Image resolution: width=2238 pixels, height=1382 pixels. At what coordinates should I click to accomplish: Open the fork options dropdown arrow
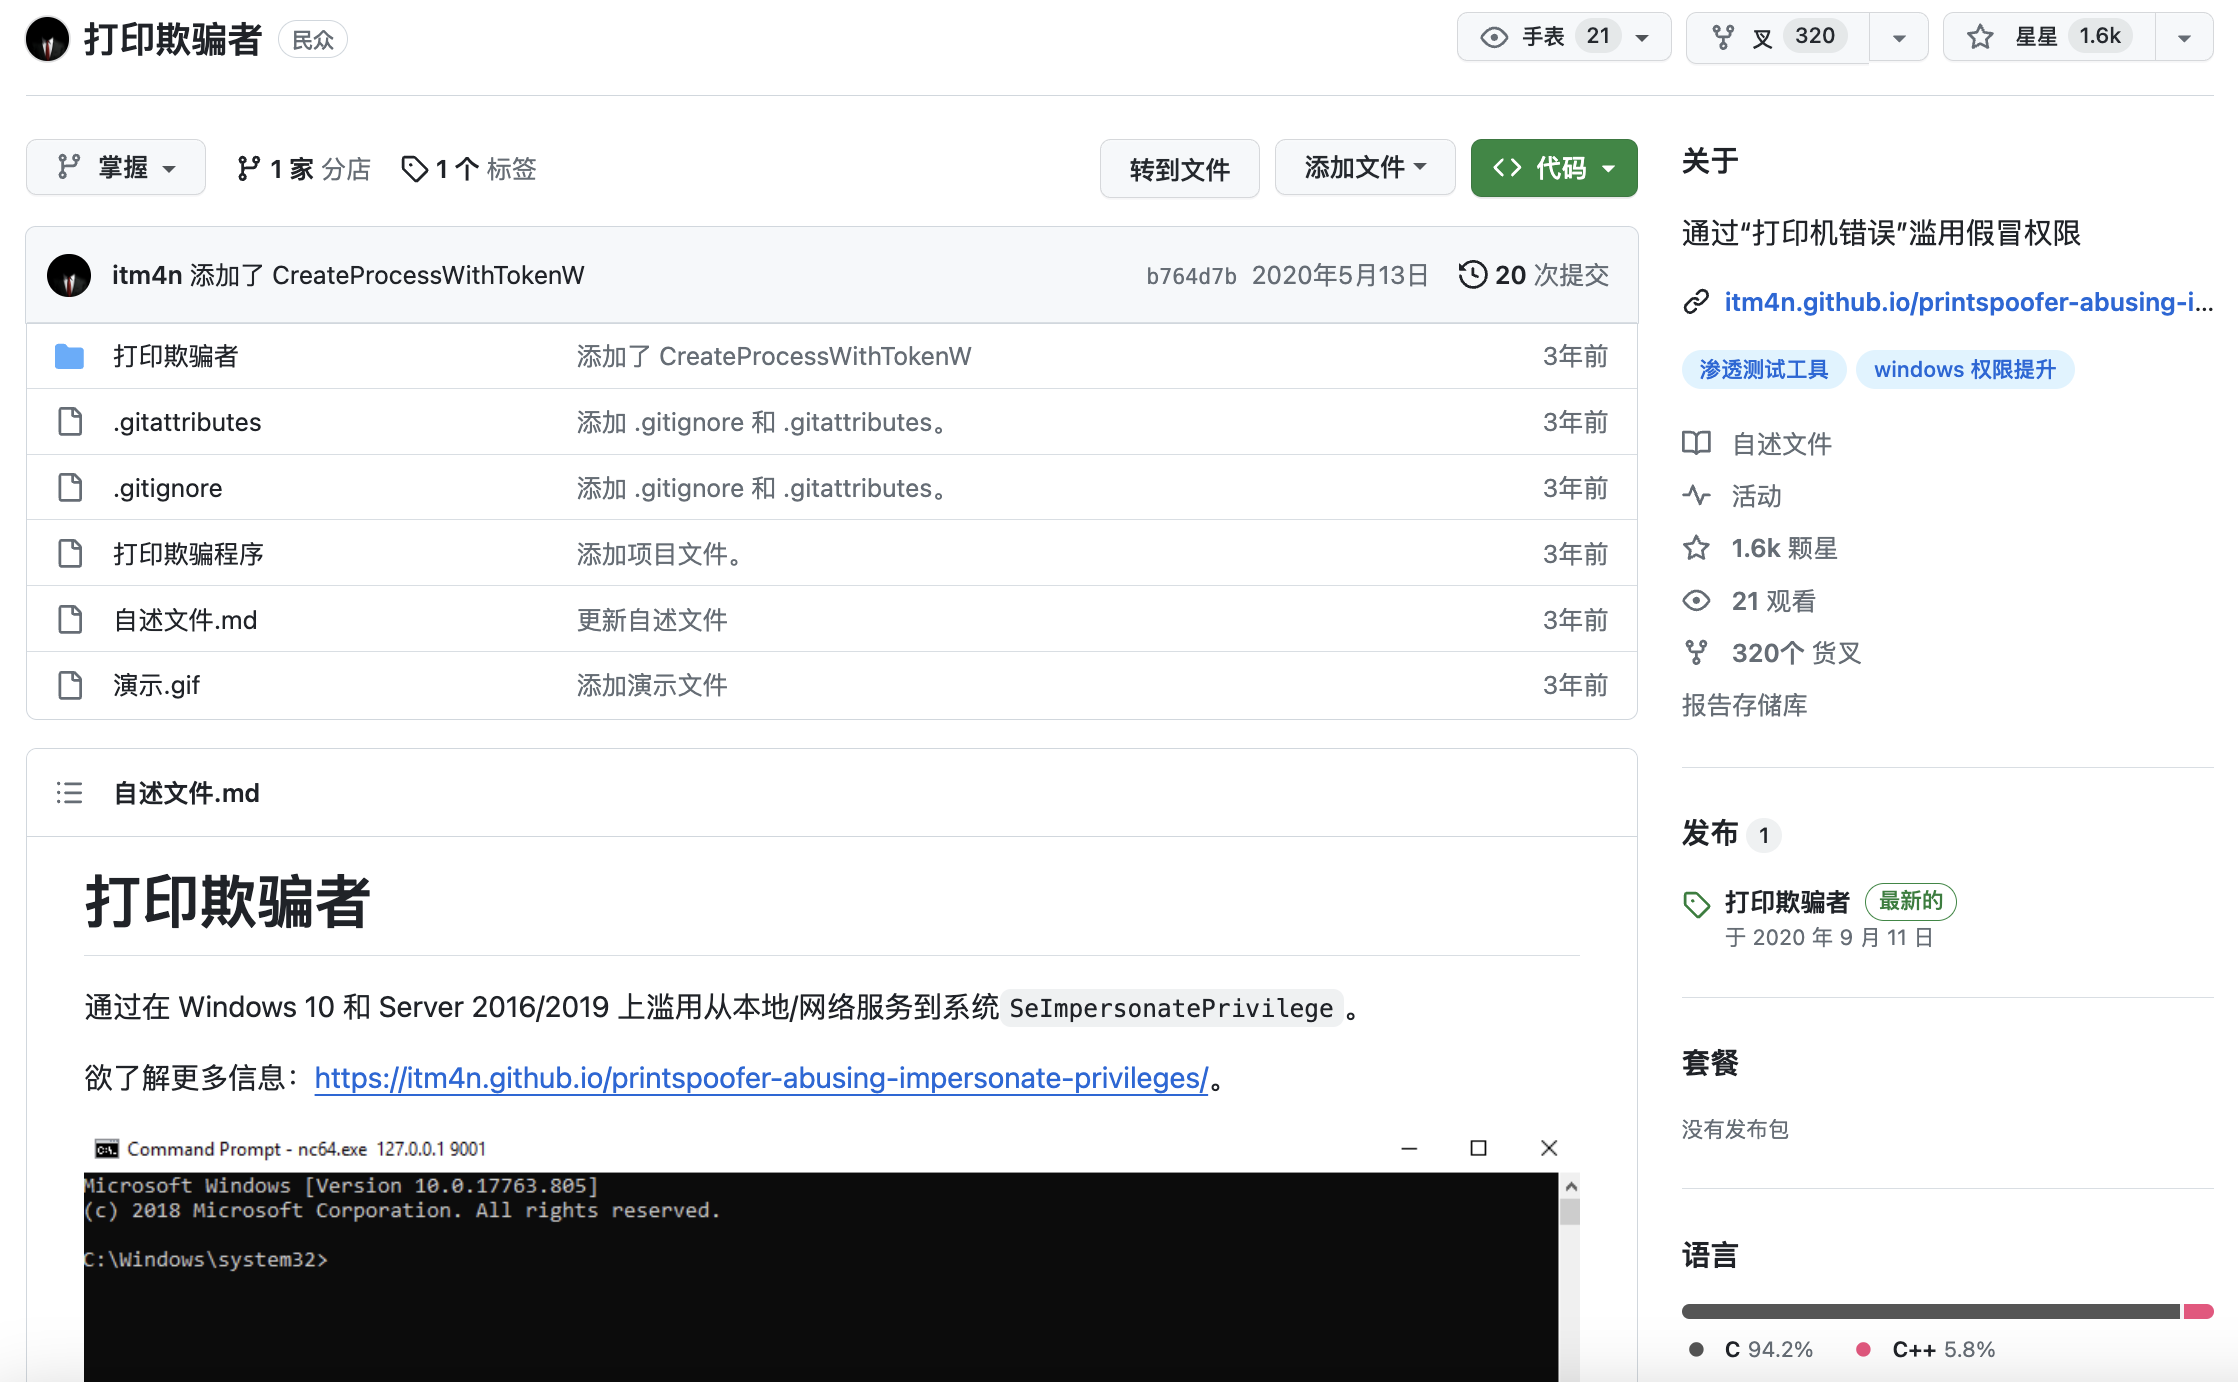1898,38
